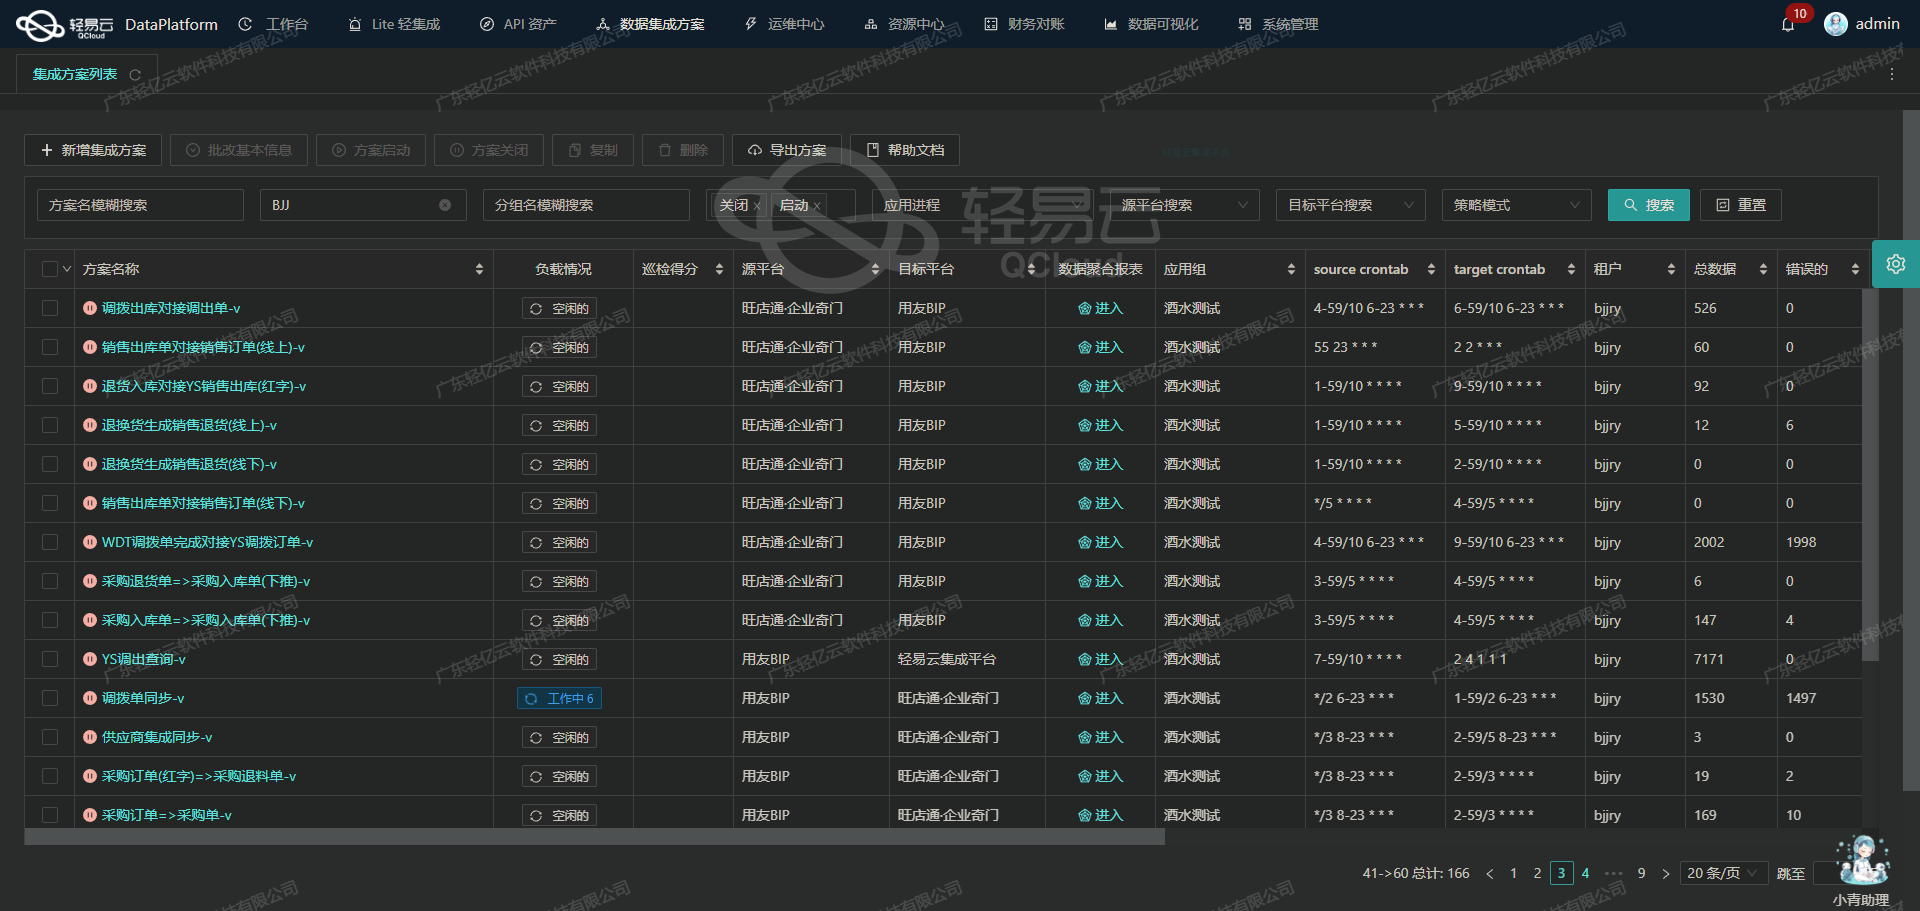Refresh the 工作中 6 load status badge

[x=531, y=699]
